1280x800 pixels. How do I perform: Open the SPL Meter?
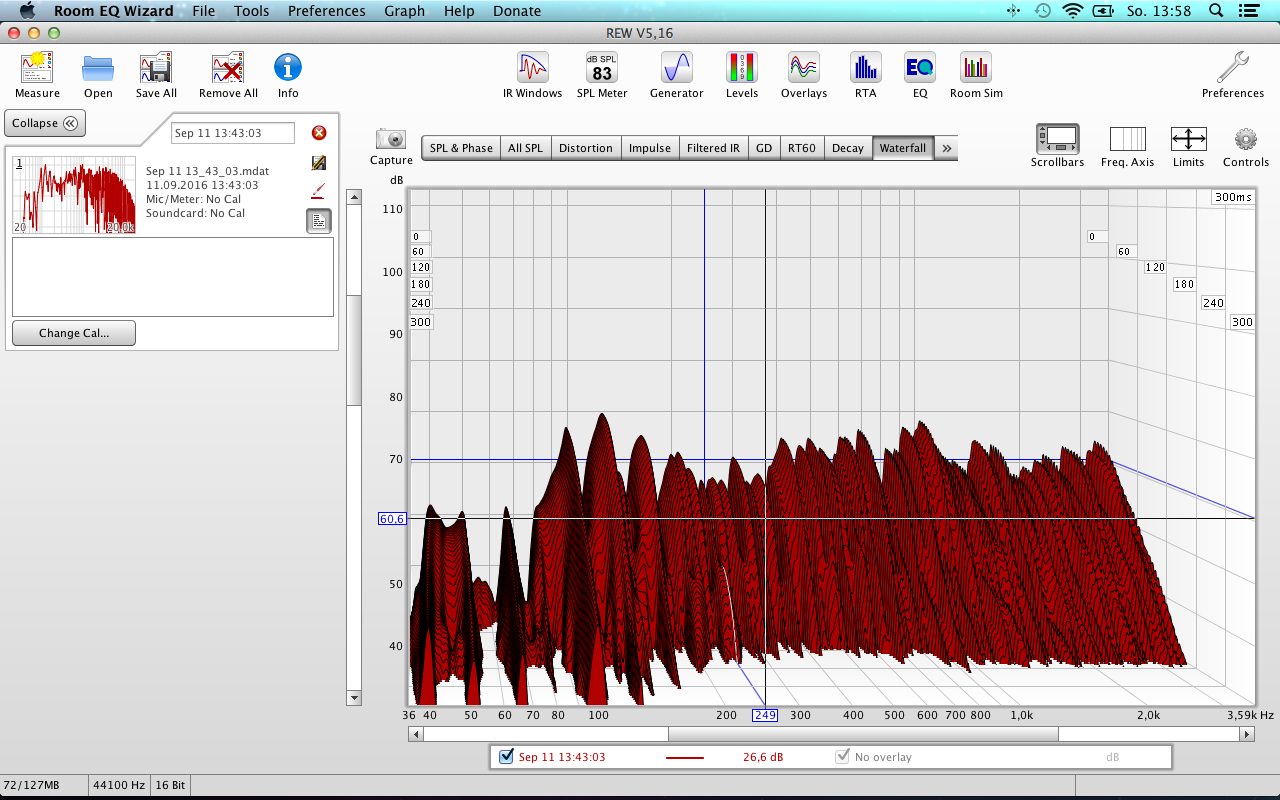pos(602,75)
